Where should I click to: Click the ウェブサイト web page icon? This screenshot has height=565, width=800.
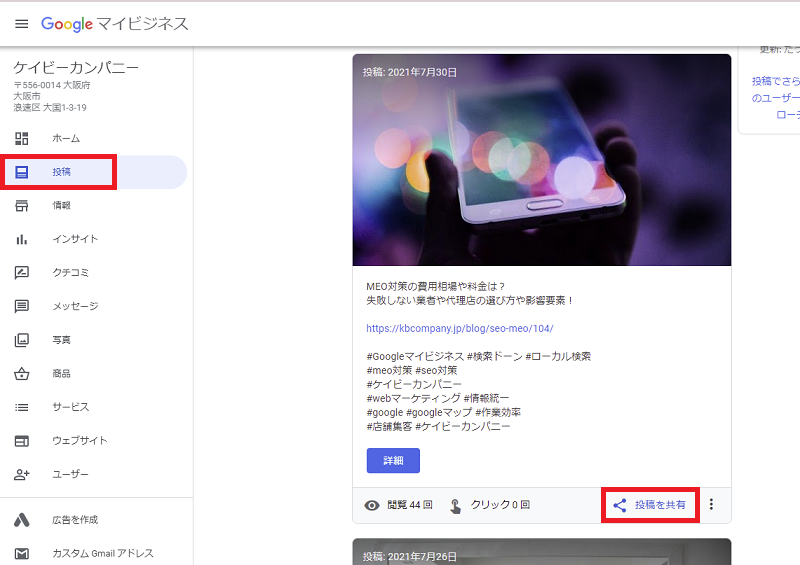point(21,441)
